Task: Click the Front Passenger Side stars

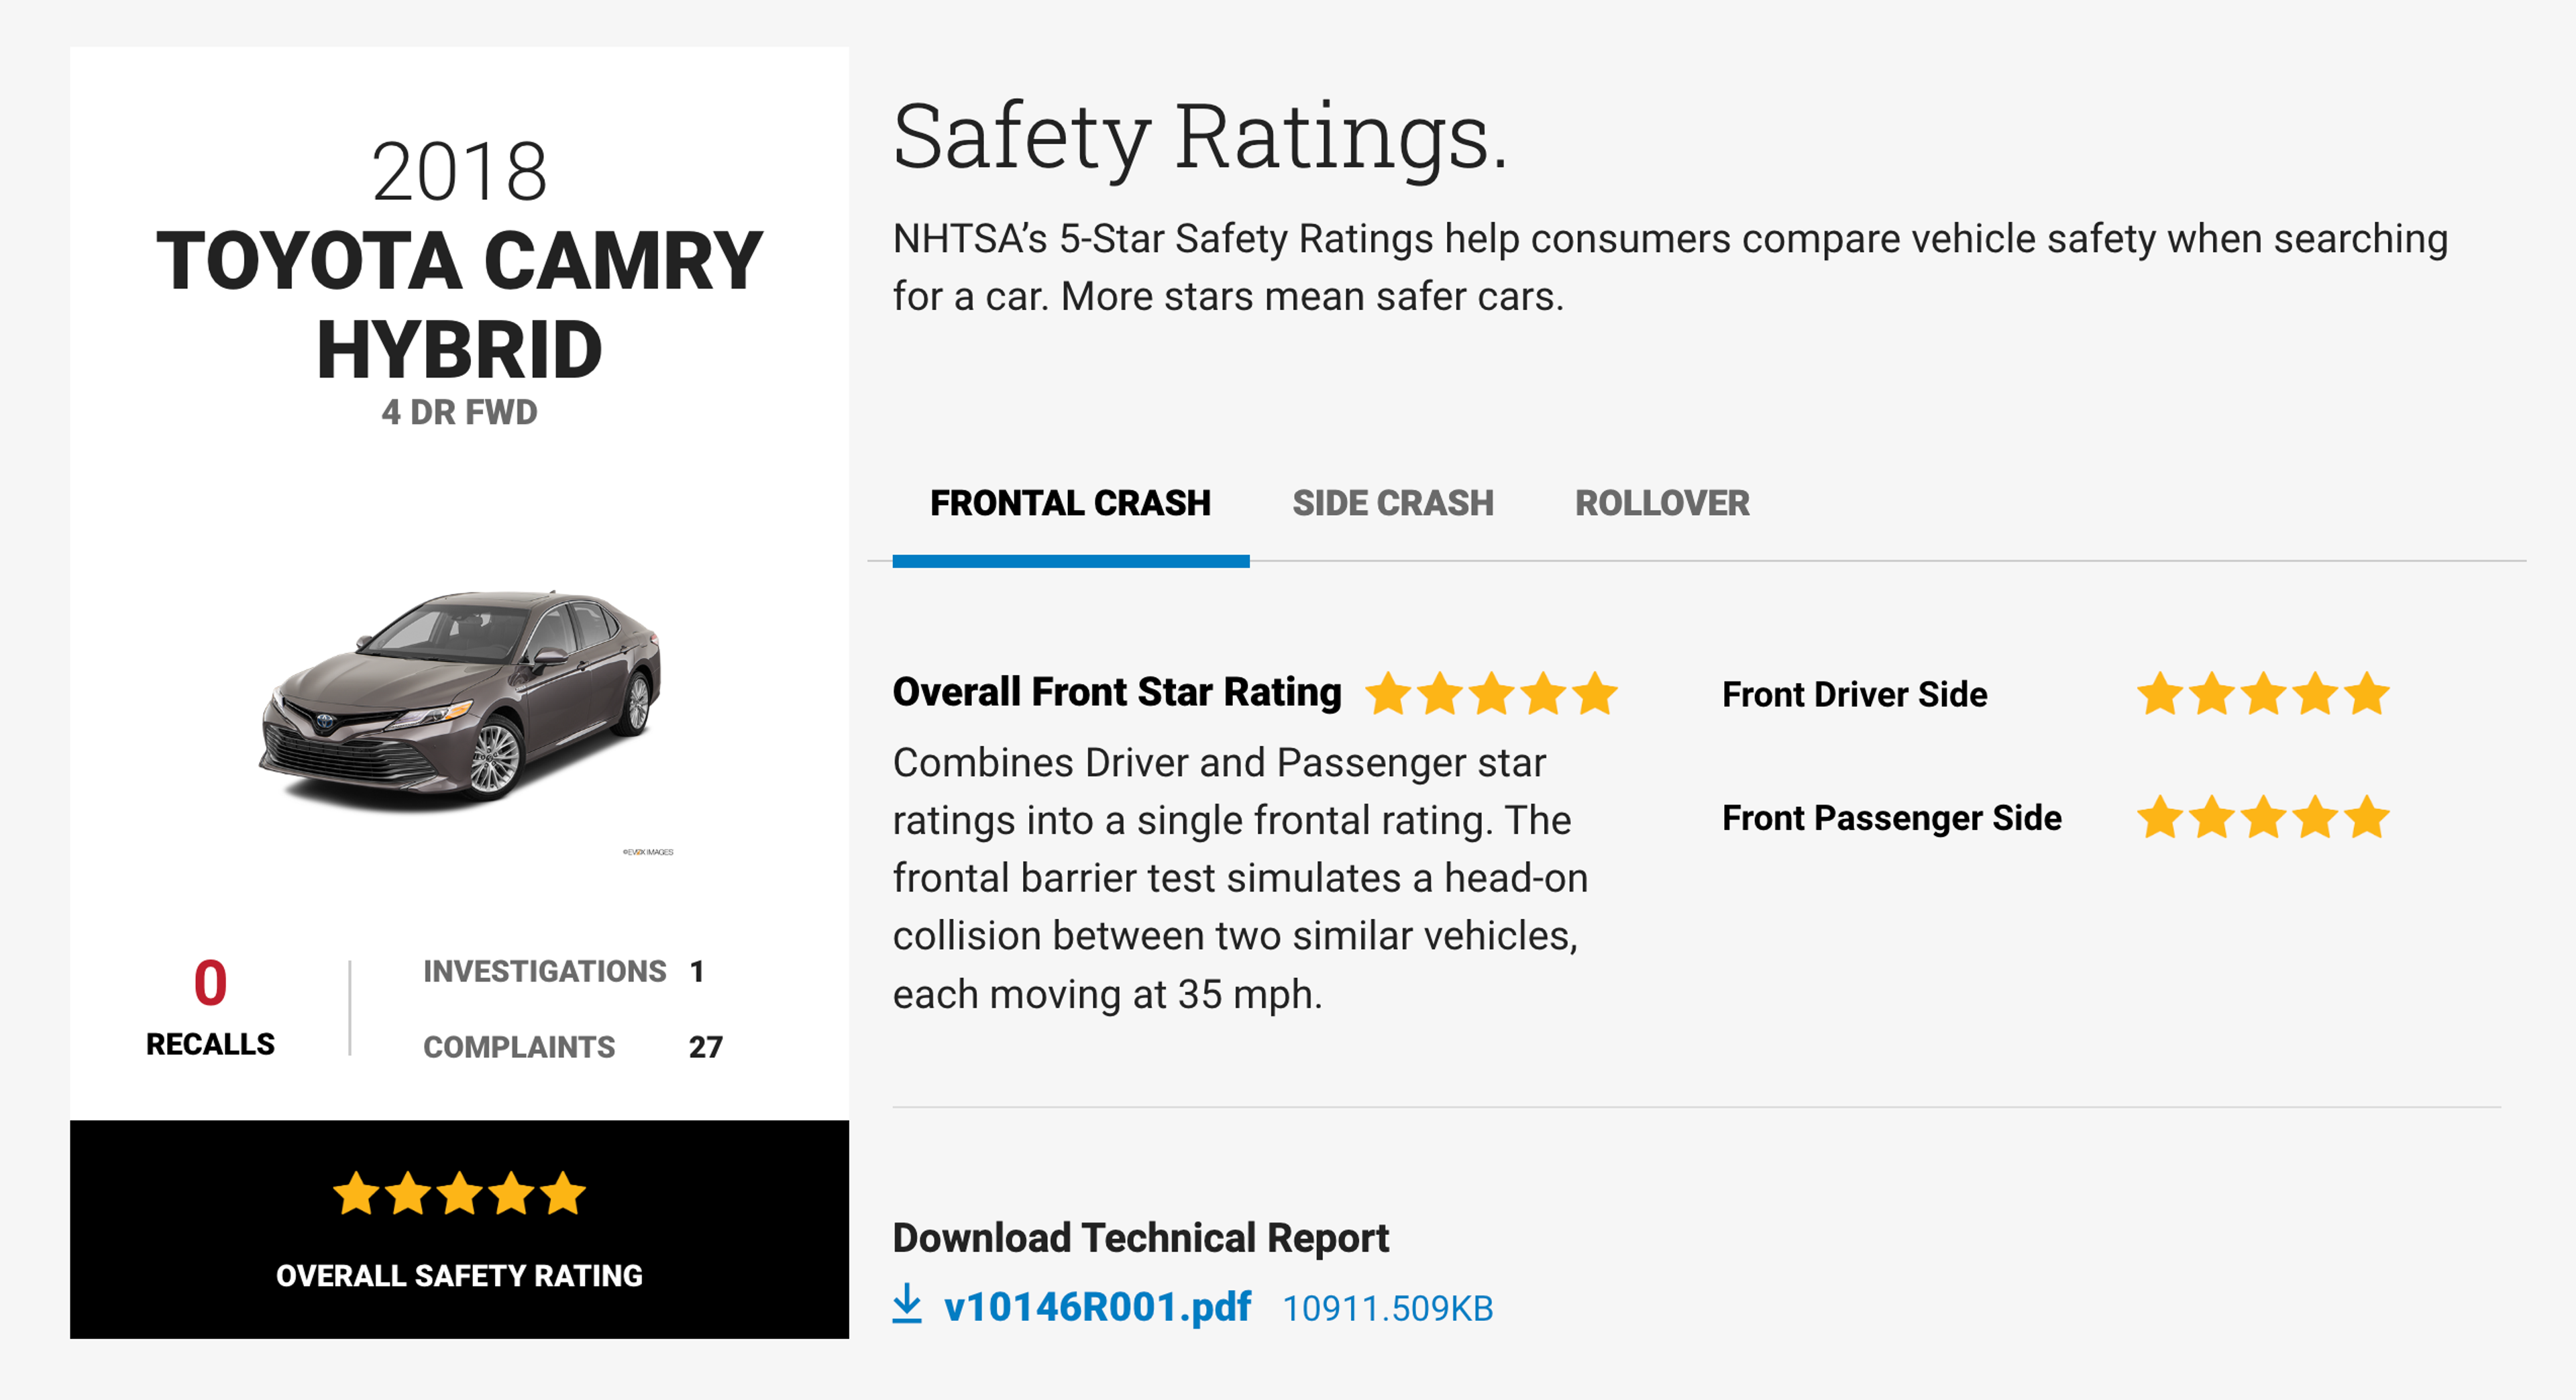Action: 2263,818
